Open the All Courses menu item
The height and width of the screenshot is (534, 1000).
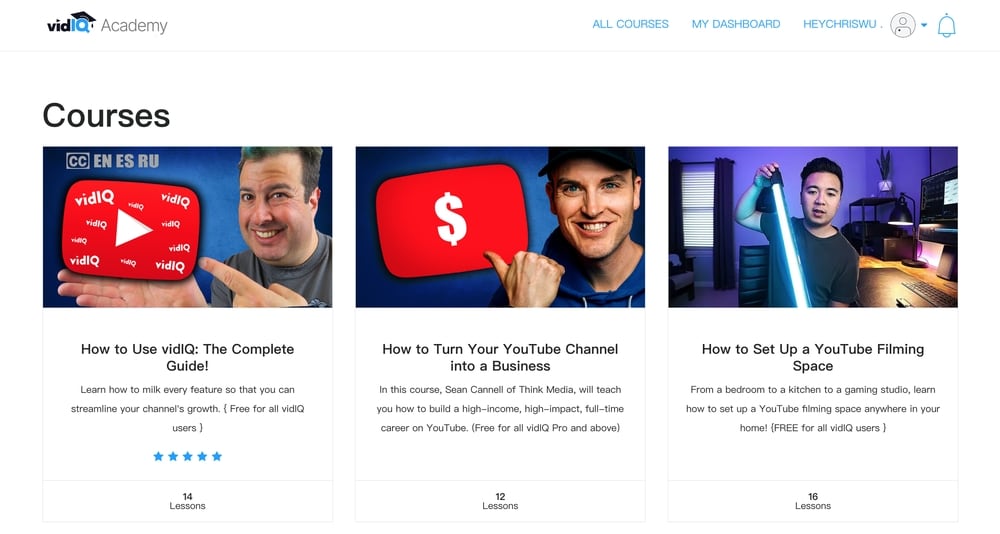point(630,24)
